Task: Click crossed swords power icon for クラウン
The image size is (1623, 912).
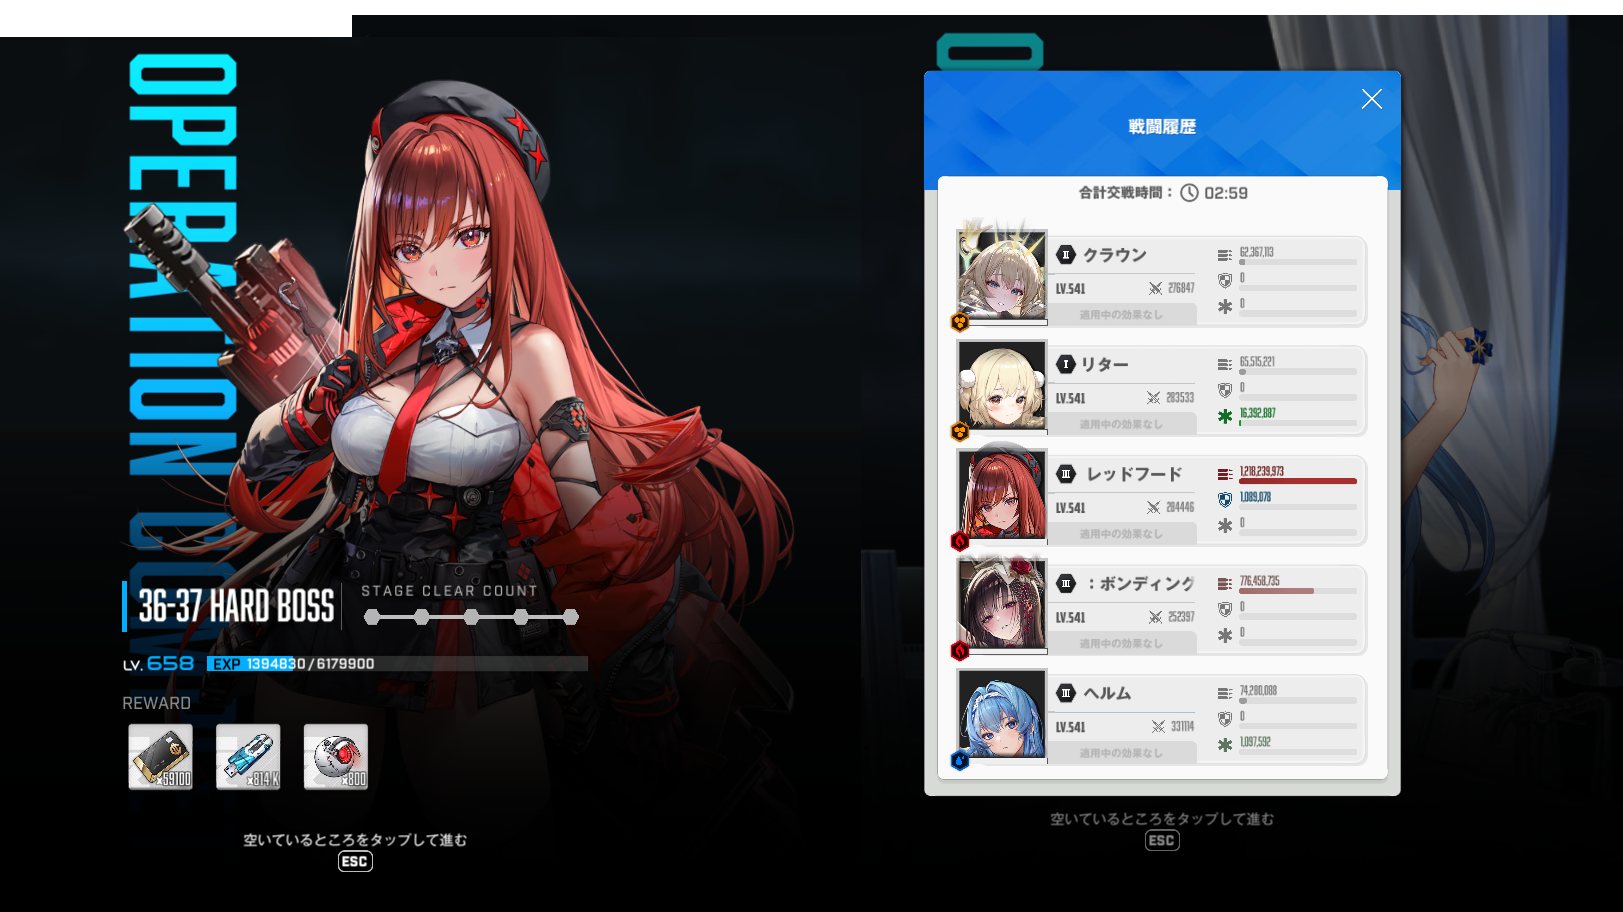Action: click(1156, 288)
